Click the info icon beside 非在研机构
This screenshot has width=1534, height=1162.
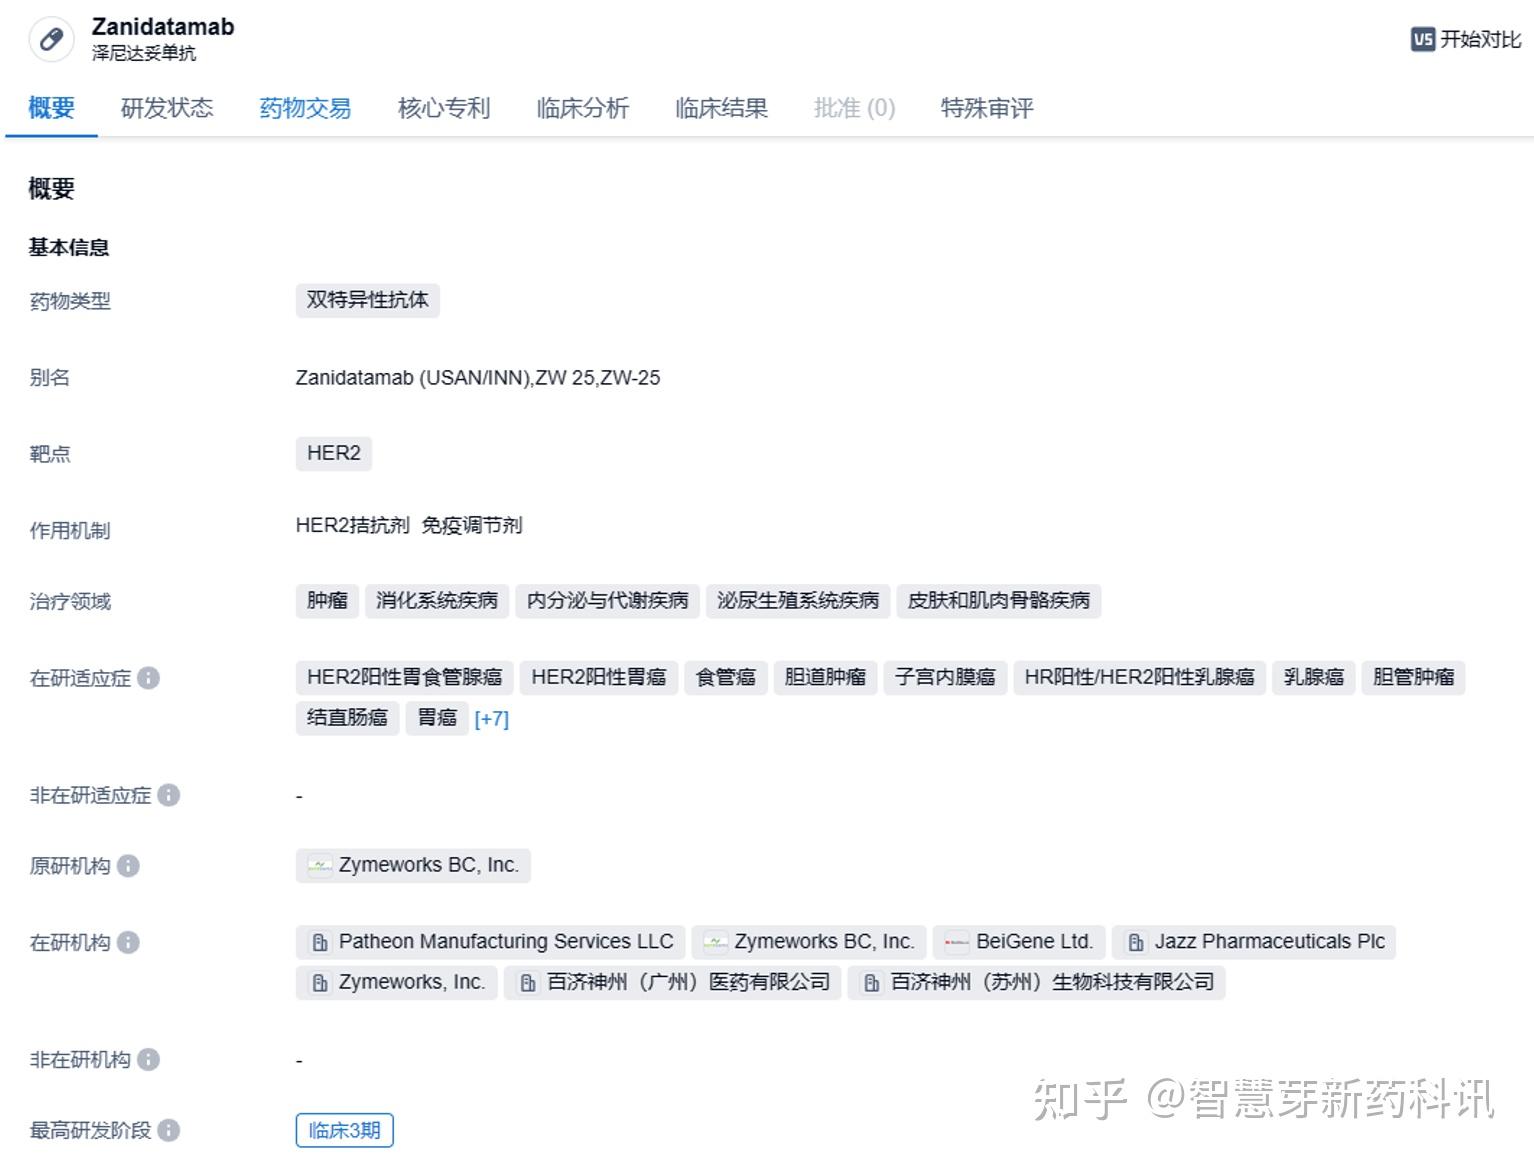(x=148, y=1060)
